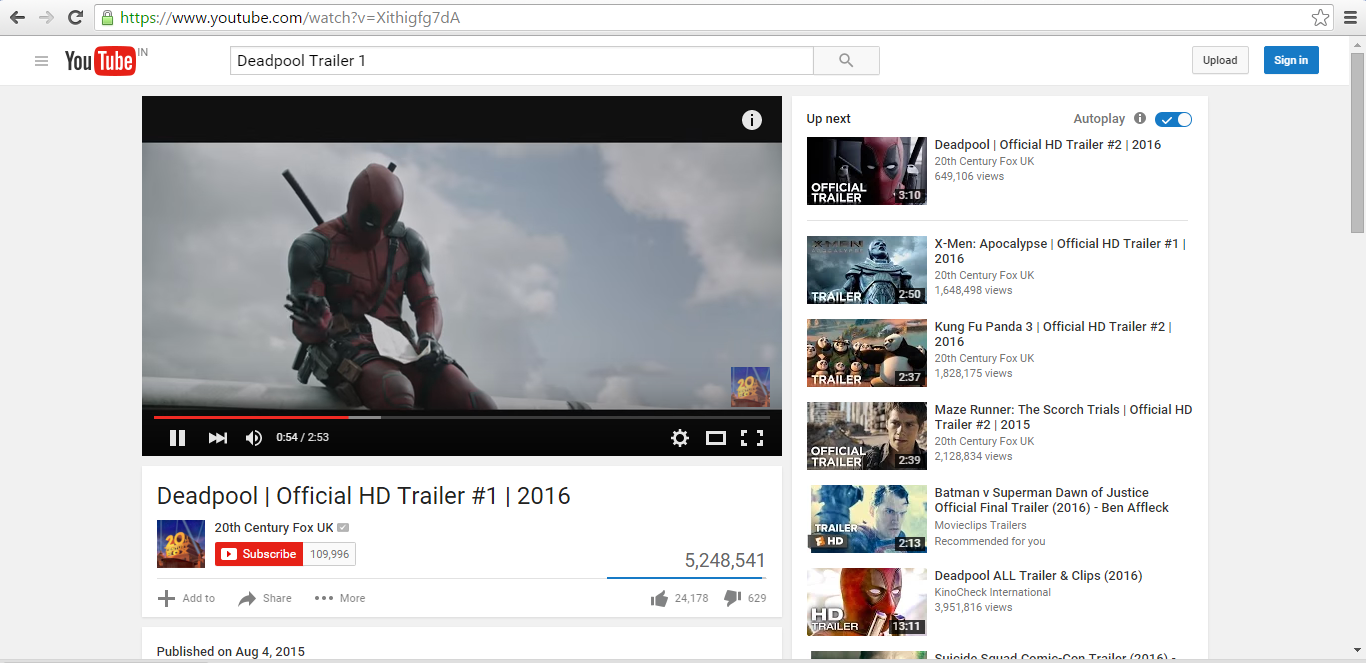Click the 1,648,498 views text
This screenshot has width=1366, height=663.
973,290
